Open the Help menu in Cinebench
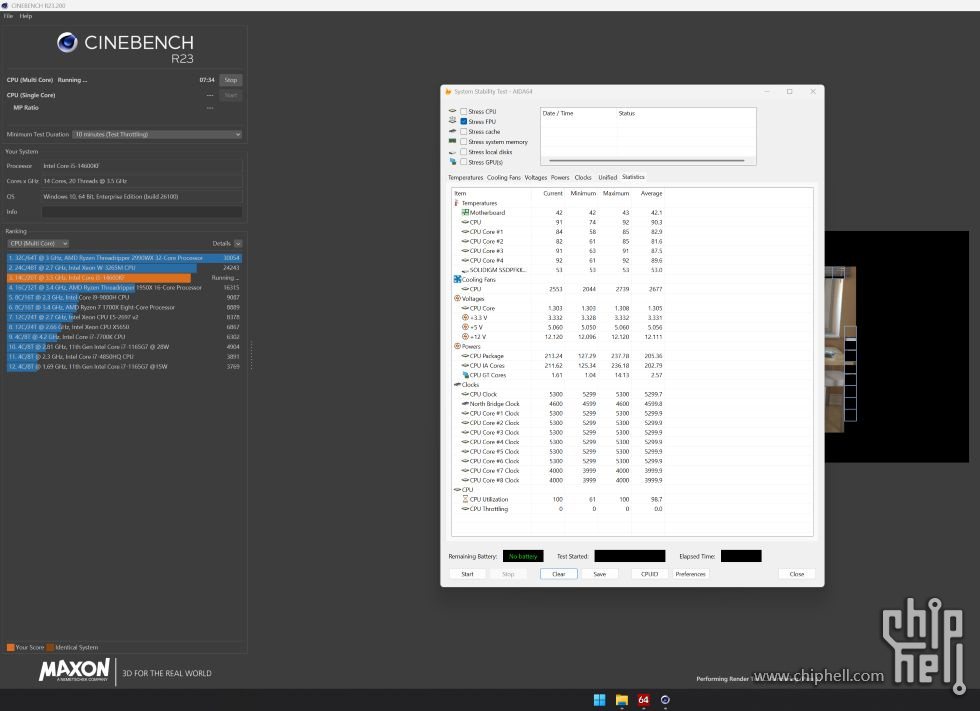 (26, 16)
